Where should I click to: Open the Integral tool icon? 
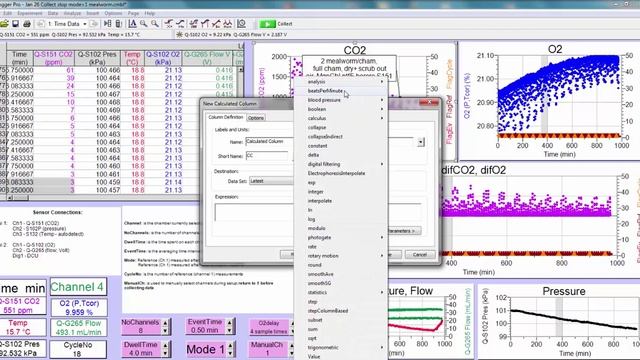pos(205,24)
